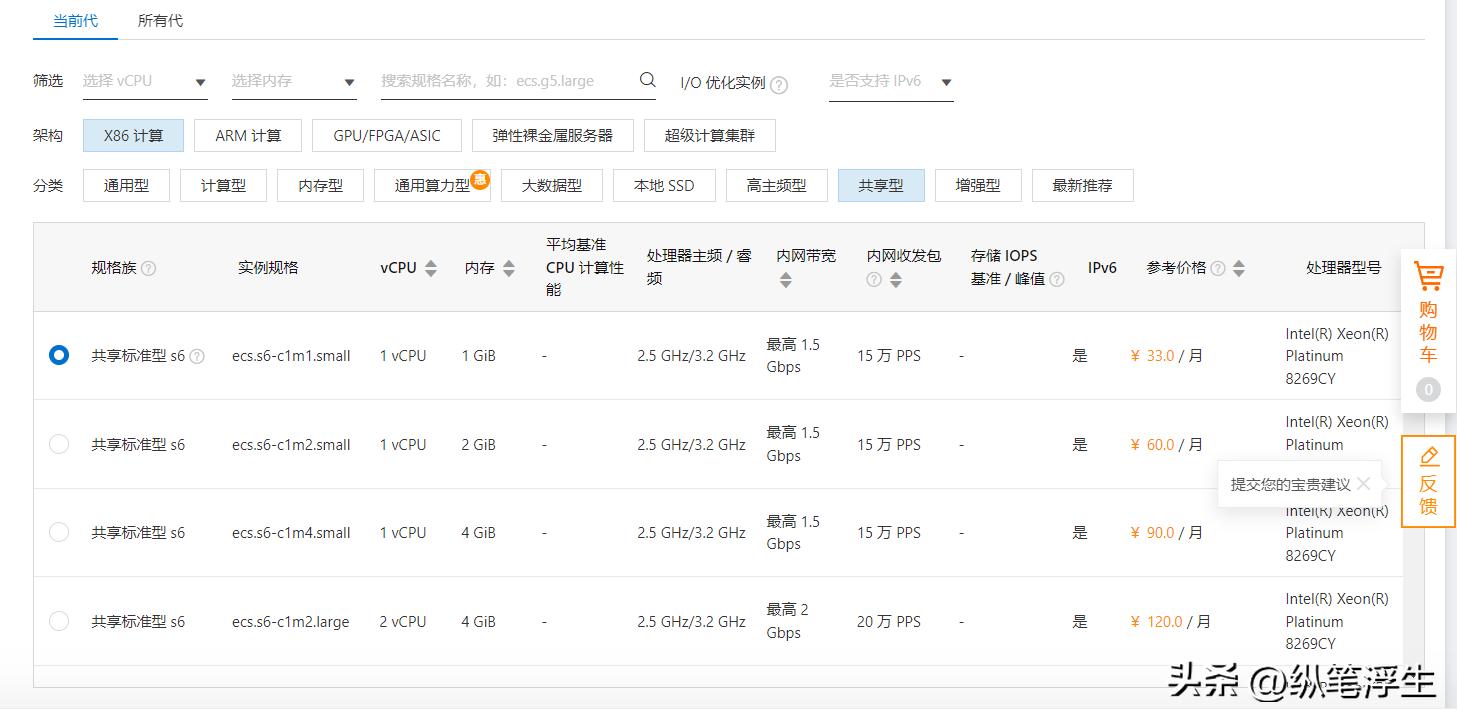Click the search magnifier icon
This screenshot has width=1457, height=720.
click(x=646, y=80)
